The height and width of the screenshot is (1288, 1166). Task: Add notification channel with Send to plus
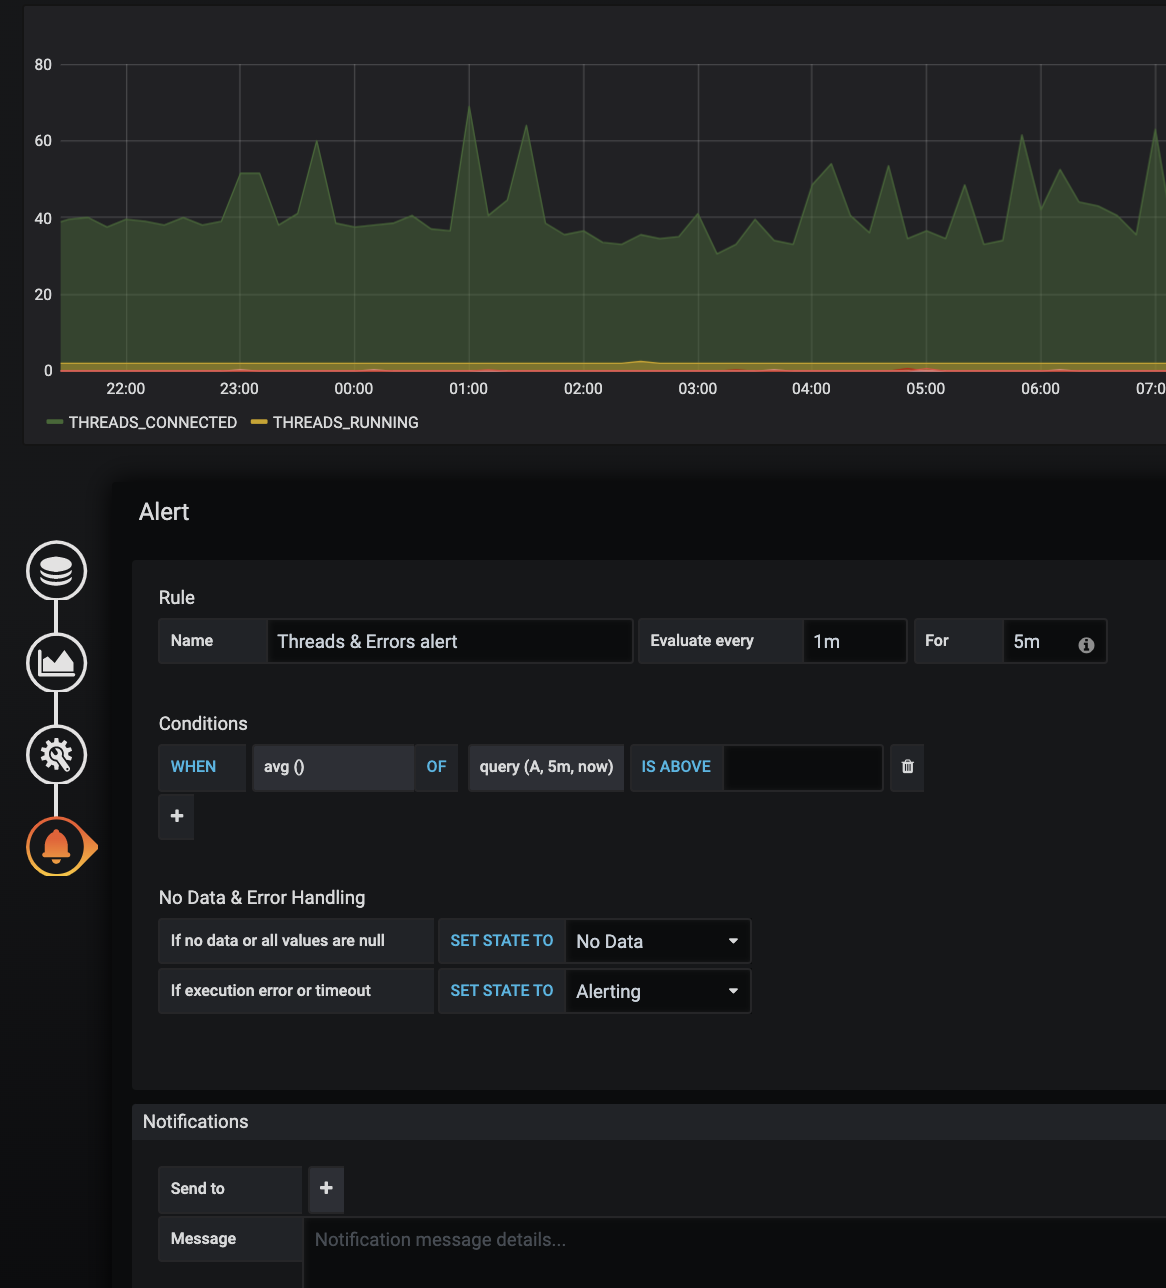[326, 1188]
